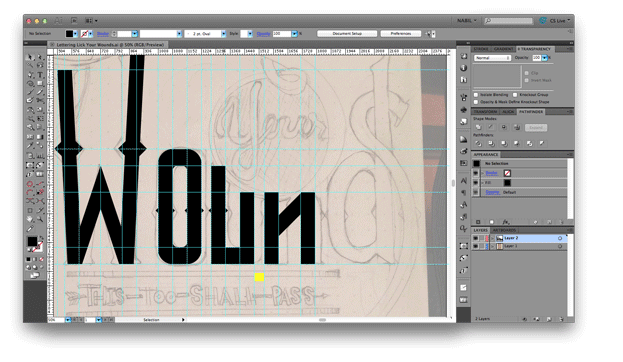The height and width of the screenshot is (362, 623).
Task: Click the Intersect shape mode icon
Action: (504, 127)
